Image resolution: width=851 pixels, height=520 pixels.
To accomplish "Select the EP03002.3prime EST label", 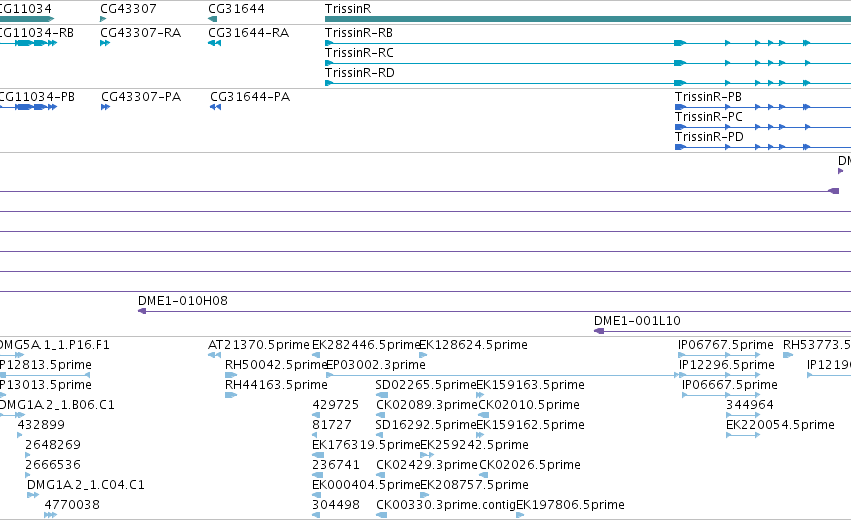I will coord(376,365).
